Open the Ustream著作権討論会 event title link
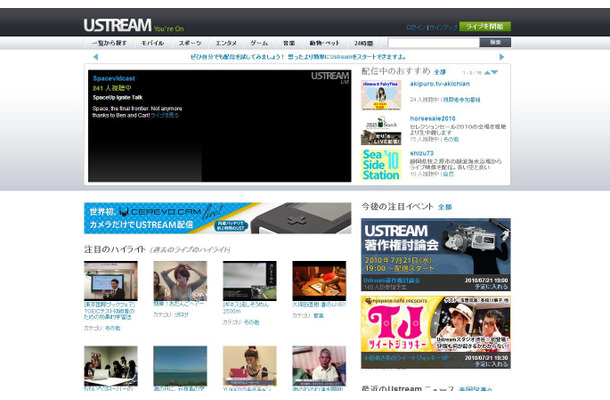 point(391,280)
